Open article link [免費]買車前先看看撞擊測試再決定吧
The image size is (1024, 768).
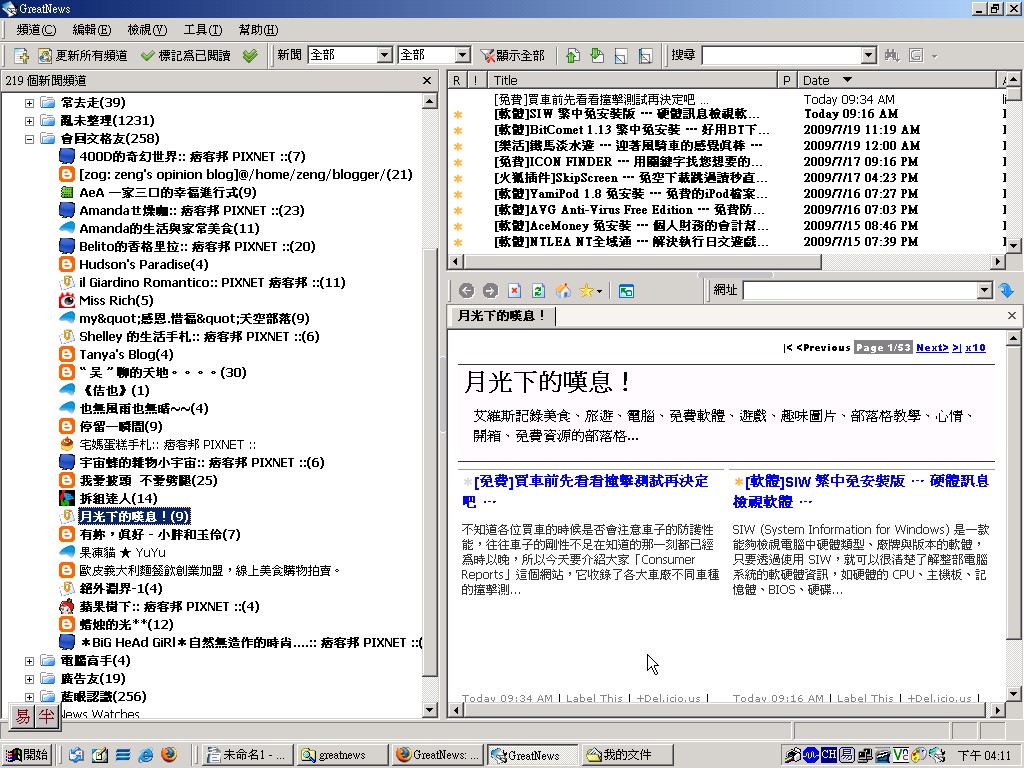coord(585,491)
